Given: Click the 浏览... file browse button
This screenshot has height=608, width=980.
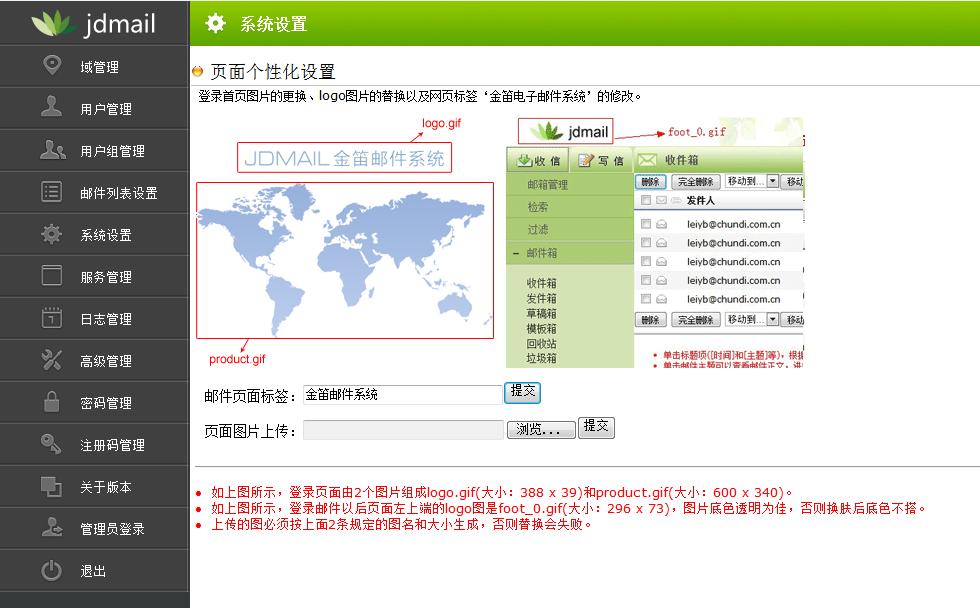Looking at the screenshot, I should [x=541, y=429].
